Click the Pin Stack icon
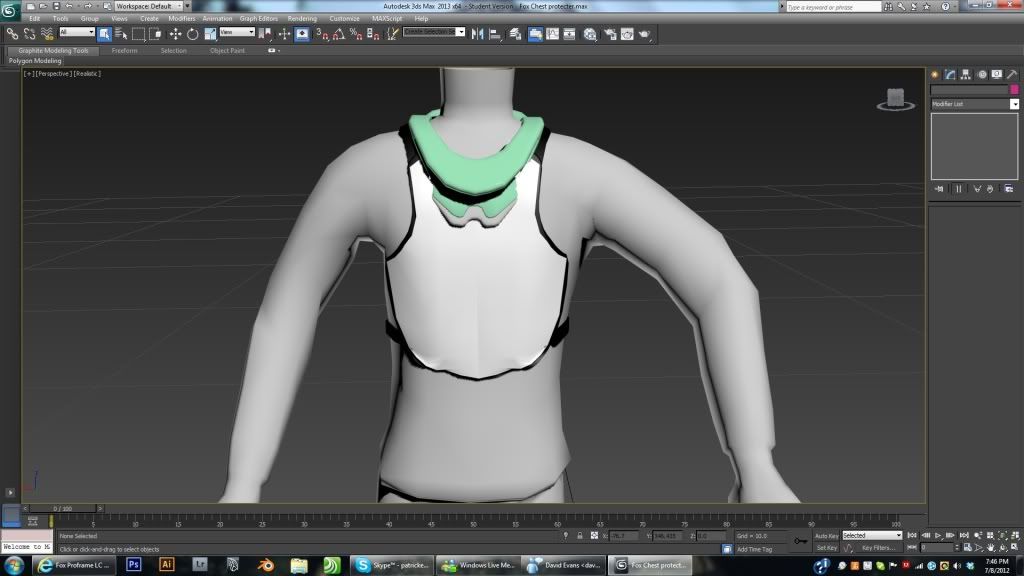Viewport: 1024px width, 576px height. (939, 189)
